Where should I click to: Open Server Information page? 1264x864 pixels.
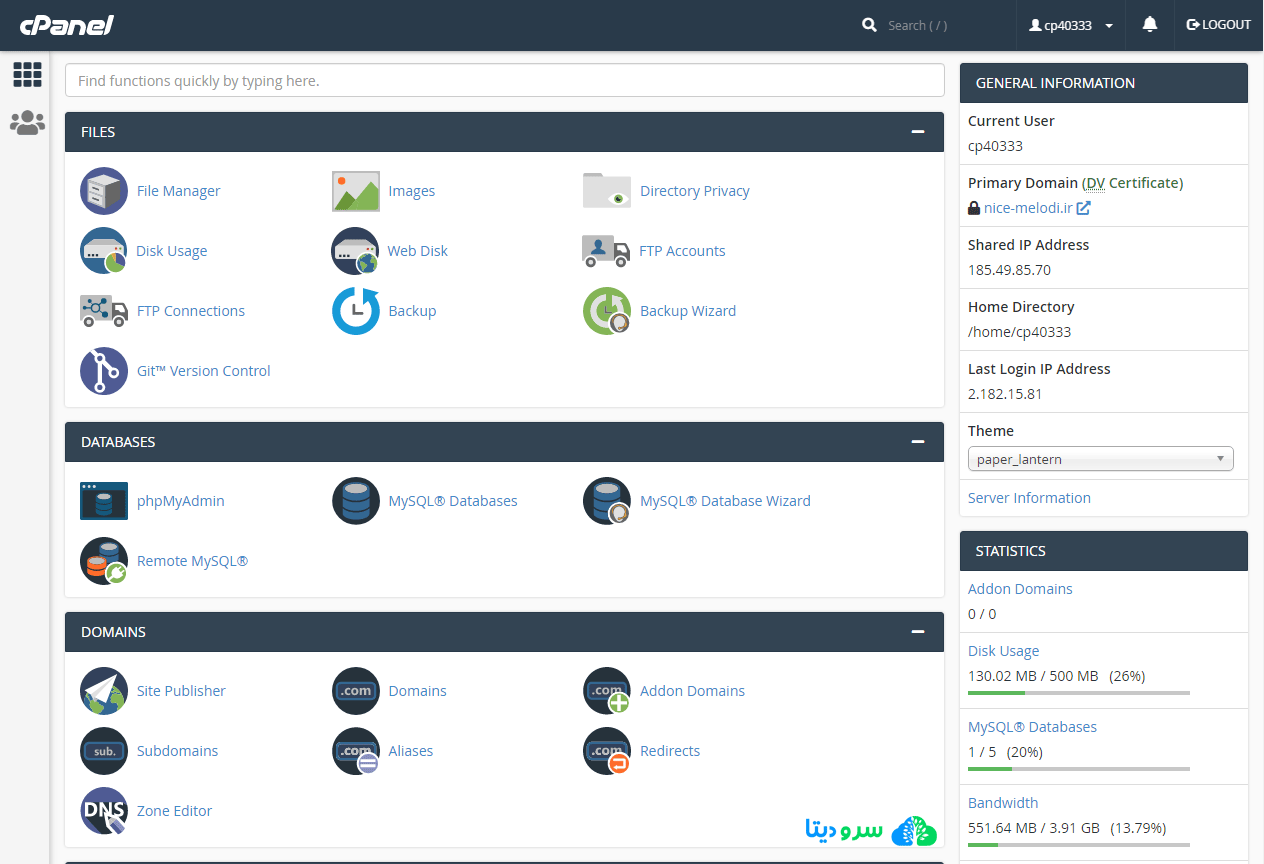1029,497
